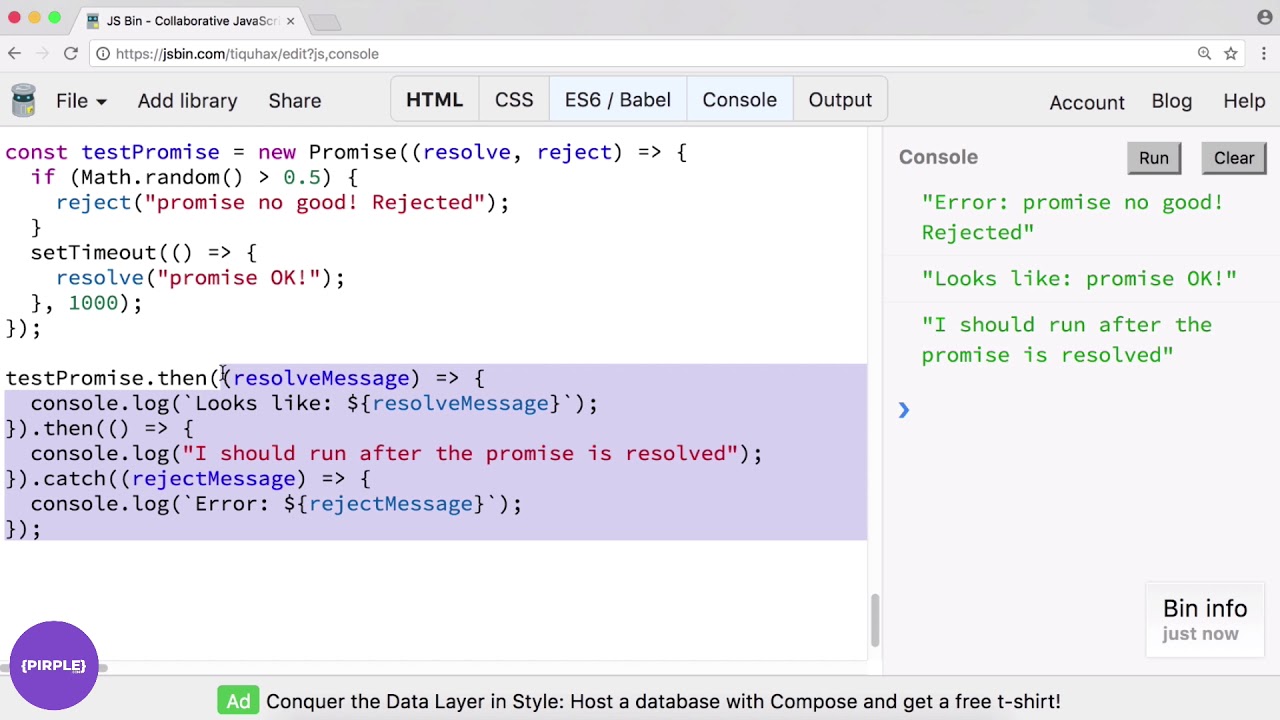Go back with the browser back arrow
This screenshot has height=720, width=1280.
coord(14,54)
